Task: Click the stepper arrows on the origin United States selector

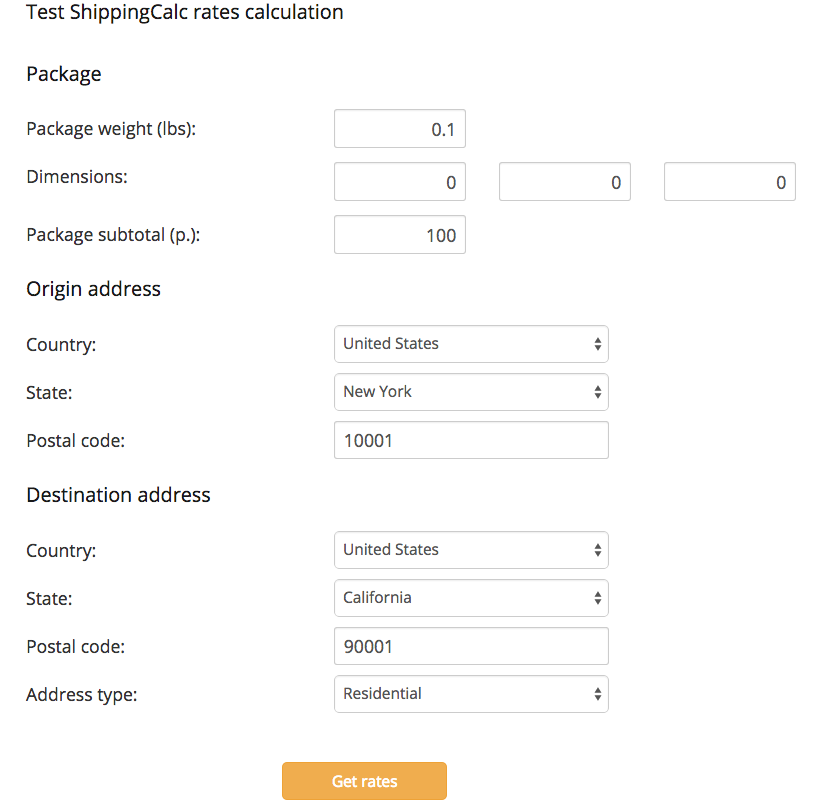Action: [x=599, y=344]
